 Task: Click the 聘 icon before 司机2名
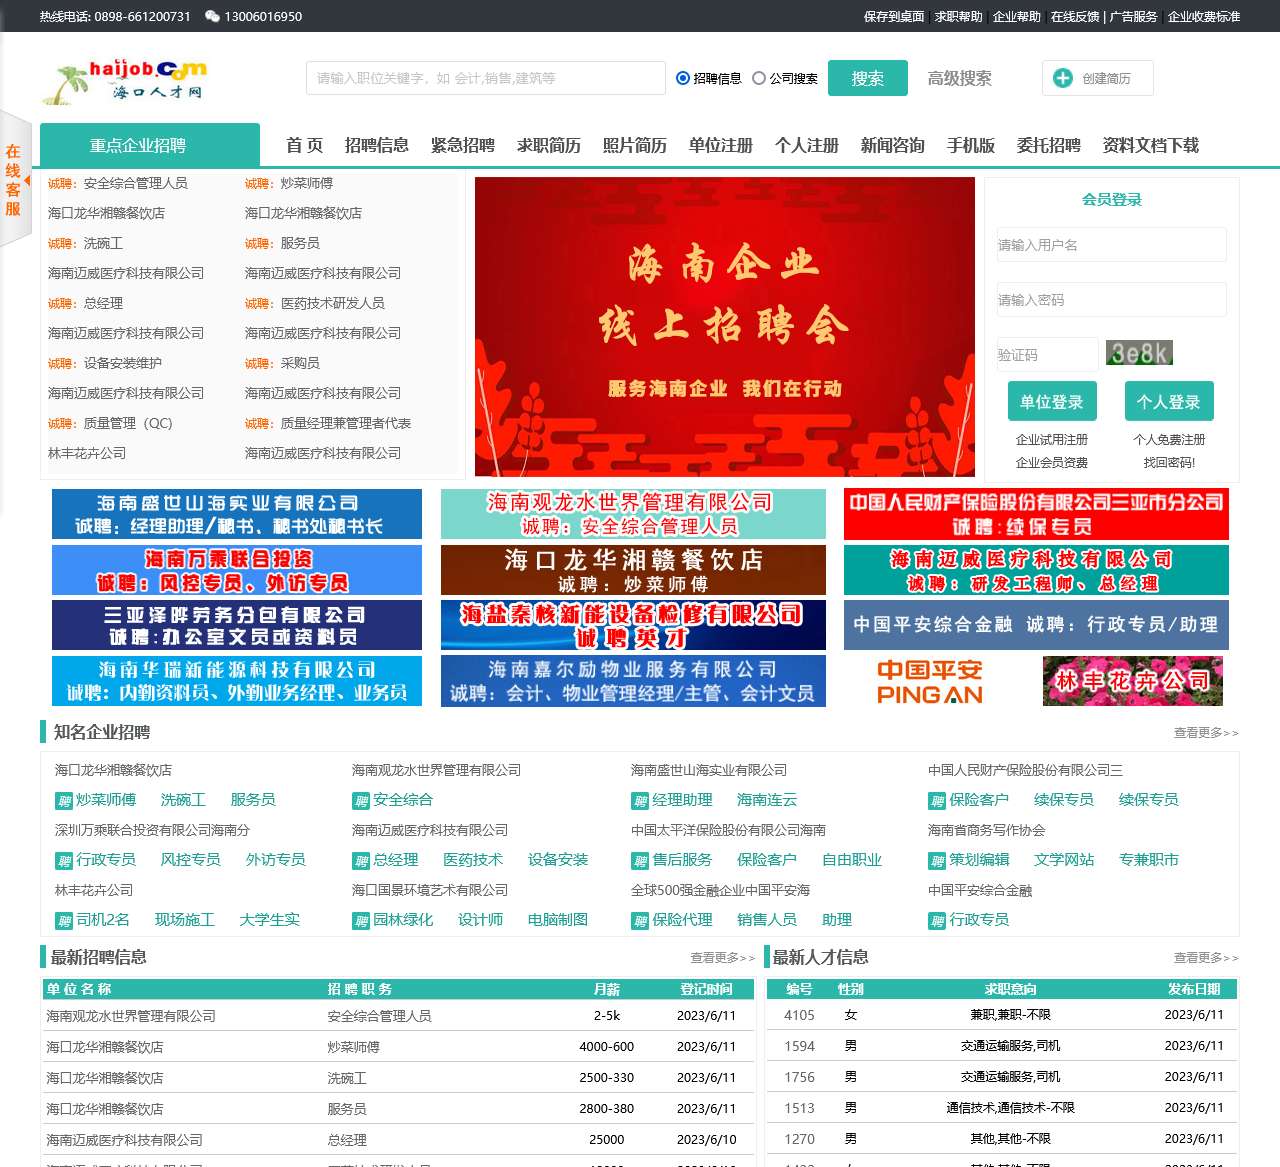[64, 921]
